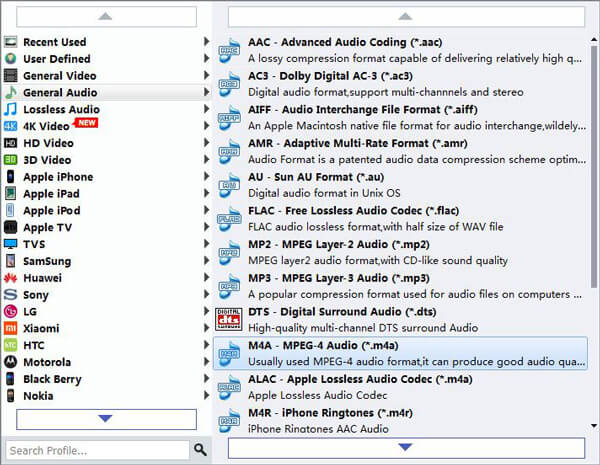Viewport: 600px width, 465px height.
Task: Click the General Video film icon
Action: pyautogui.click(x=11, y=75)
